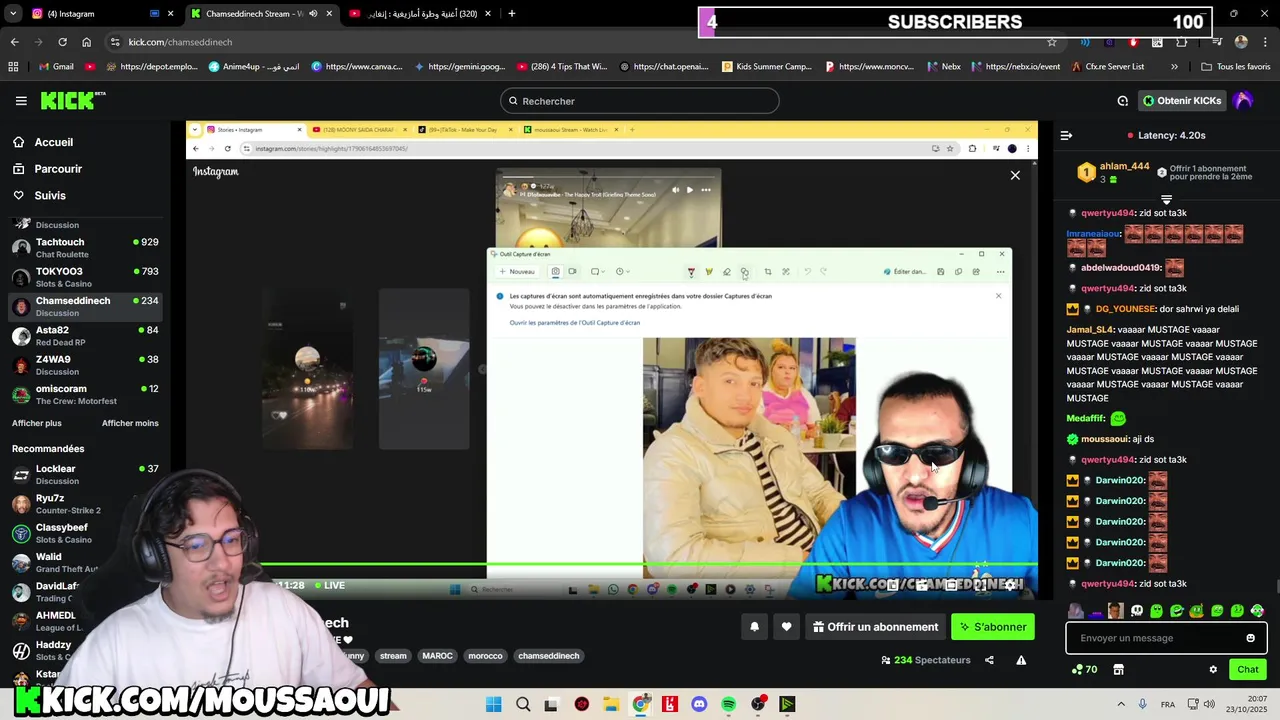Open the Tachtouch channel
This screenshot has width=1280, height=720.
tap(85, 248)
